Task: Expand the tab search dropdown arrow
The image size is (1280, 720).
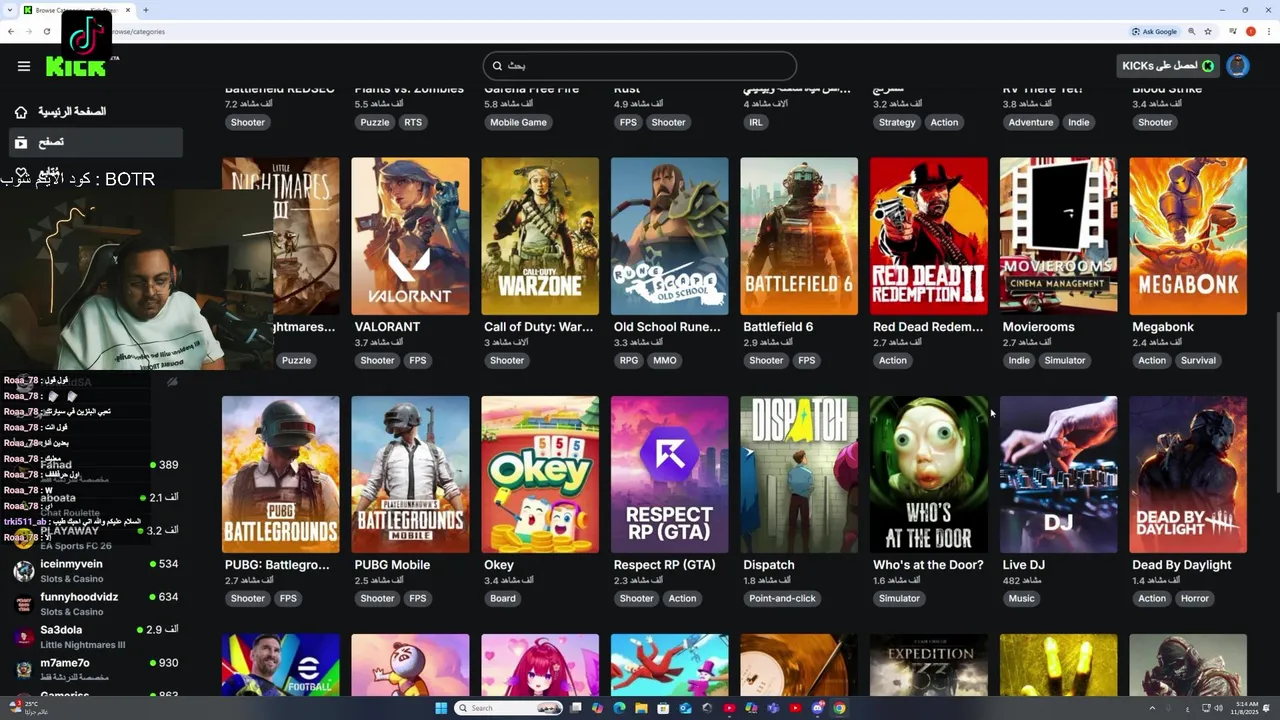Action: click(10, 10)
